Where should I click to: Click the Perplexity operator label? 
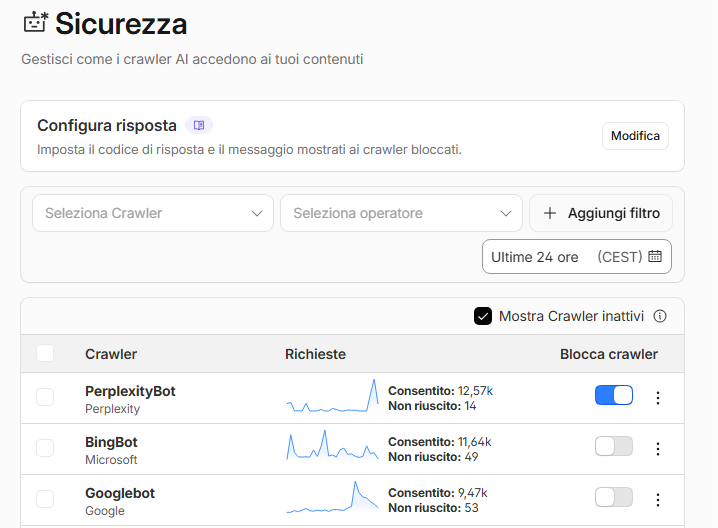tap(113, 409)
